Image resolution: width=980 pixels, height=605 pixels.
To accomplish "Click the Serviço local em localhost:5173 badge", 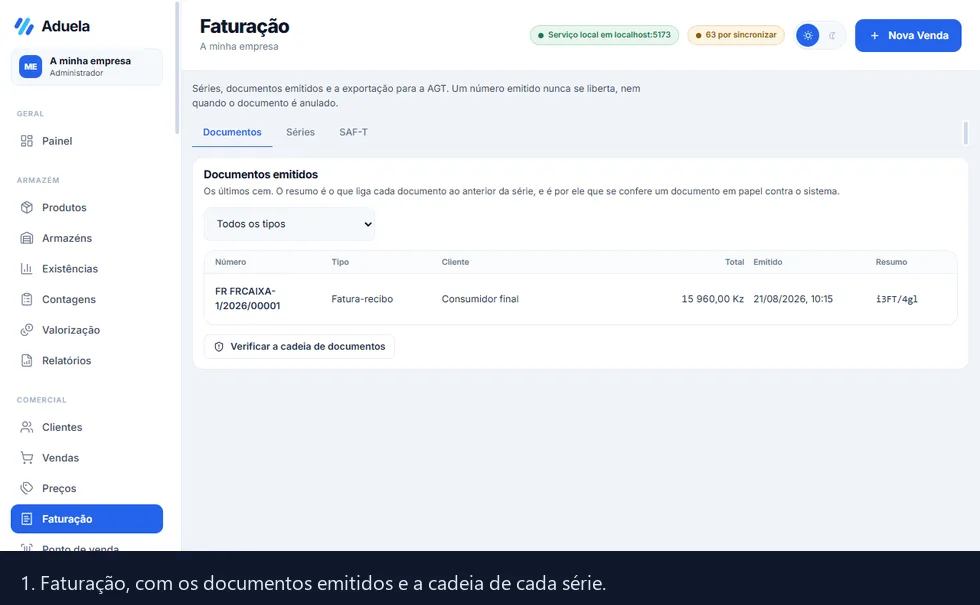I will pyautogui.click(x=604, y=35).
